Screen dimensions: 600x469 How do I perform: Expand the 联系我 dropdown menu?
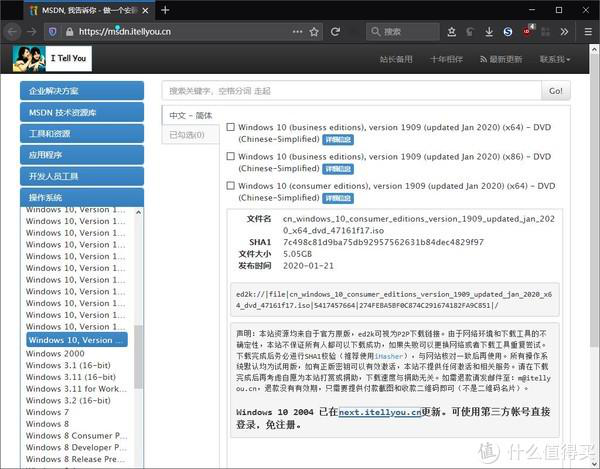[555, 59]
